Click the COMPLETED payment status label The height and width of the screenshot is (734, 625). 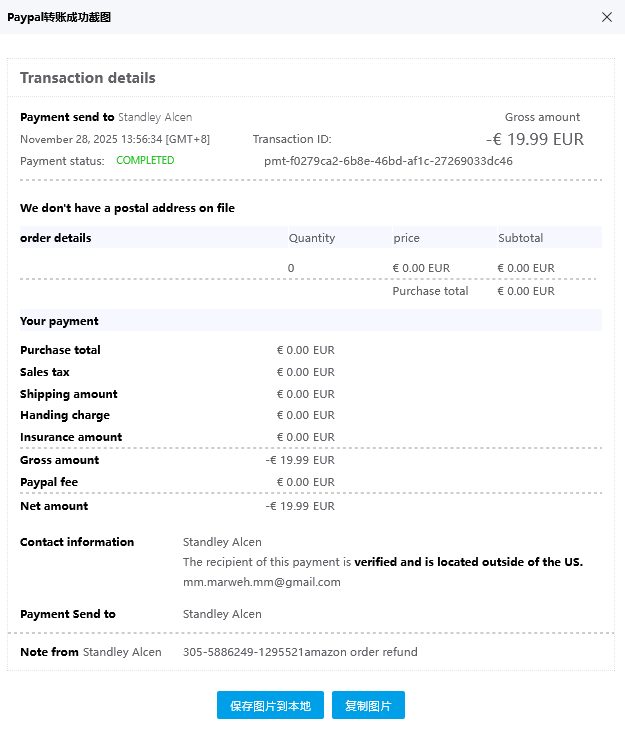point(145,161)
